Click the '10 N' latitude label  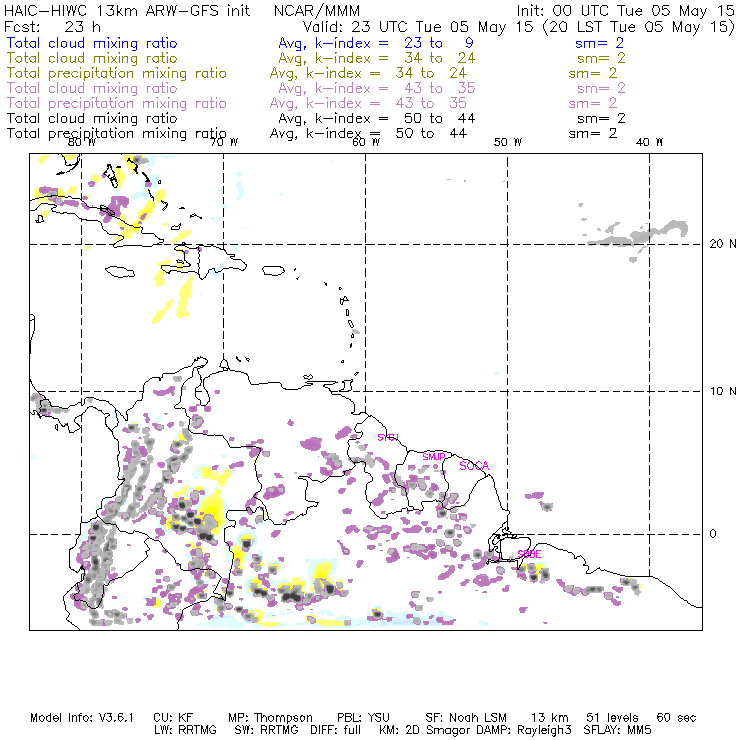723,391
